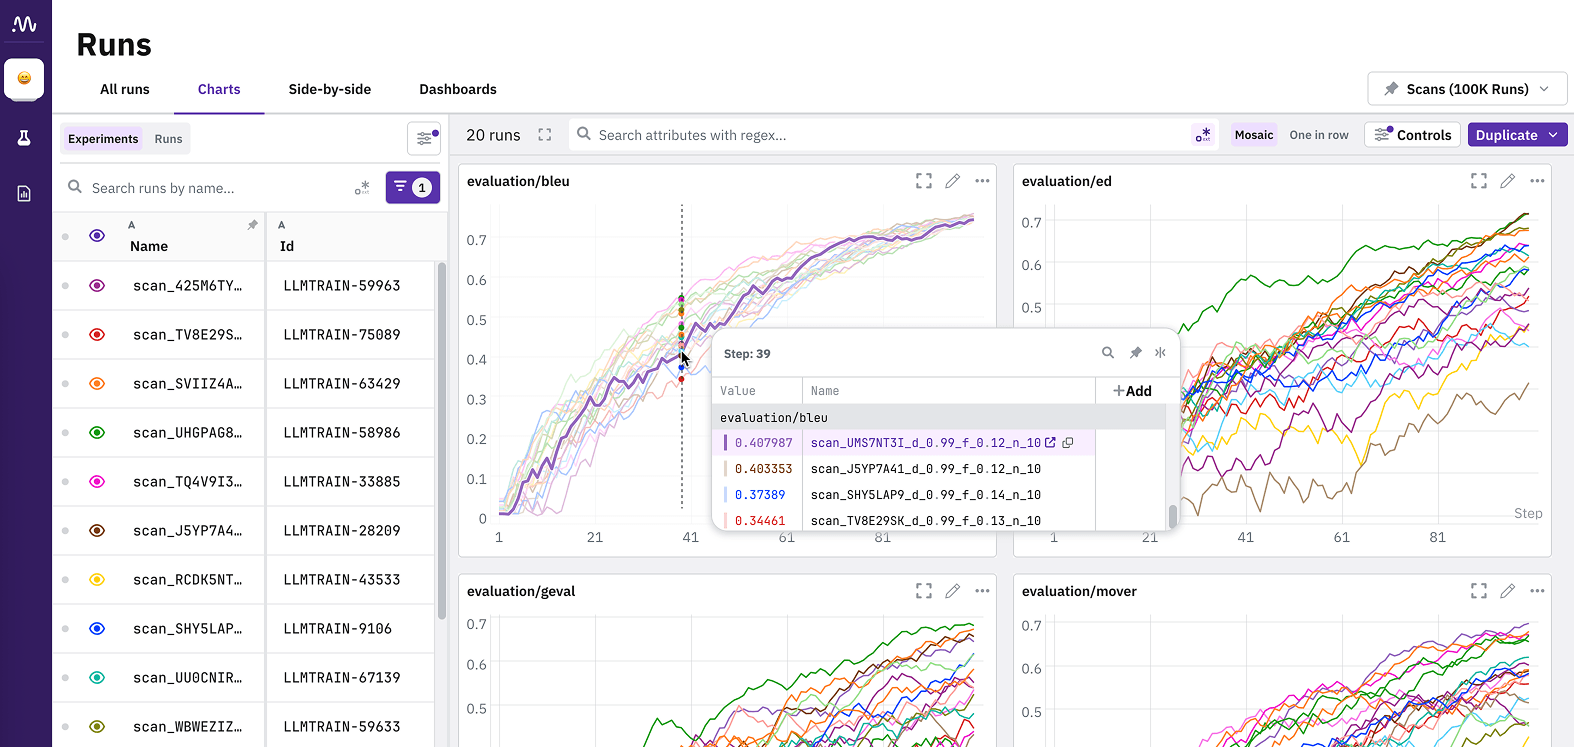Hide run scan_TV8E29S with its eye icon
Viewport: 1574px width, 747px height.
tap(97, 335)
